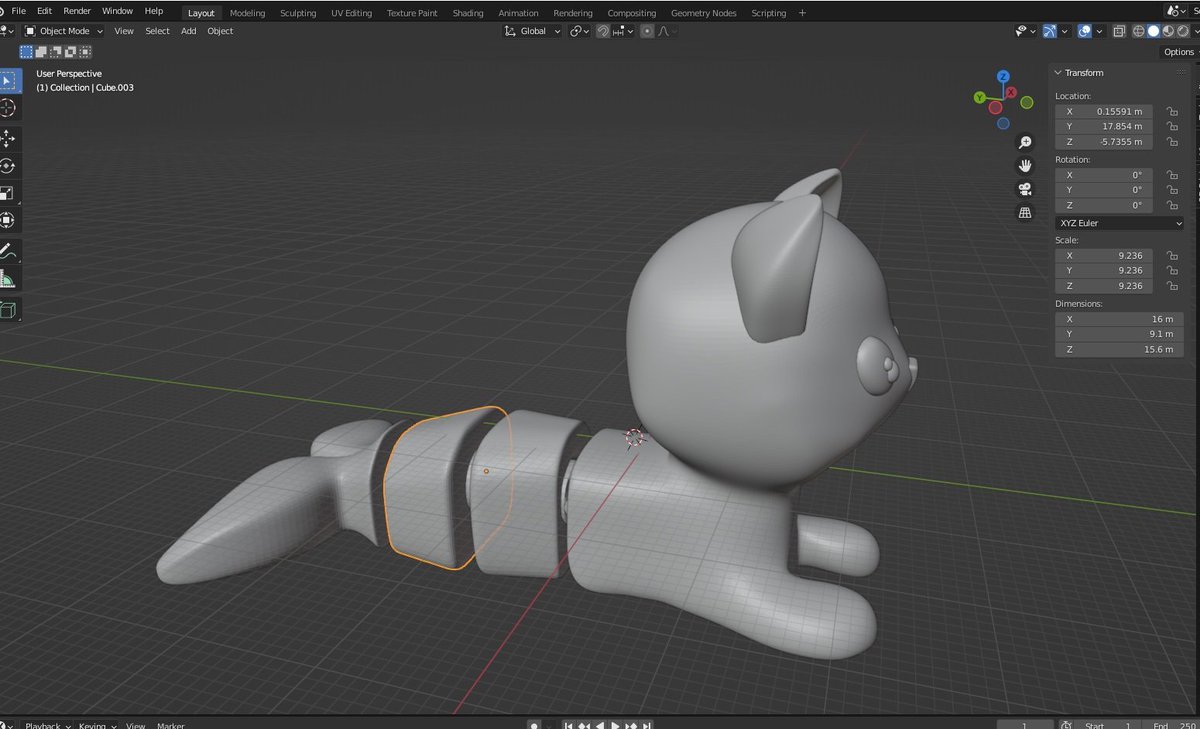This screenshot has height=729, width=1200.
Task: Open the Options dropdown
Action: (x=1179, y=52)
